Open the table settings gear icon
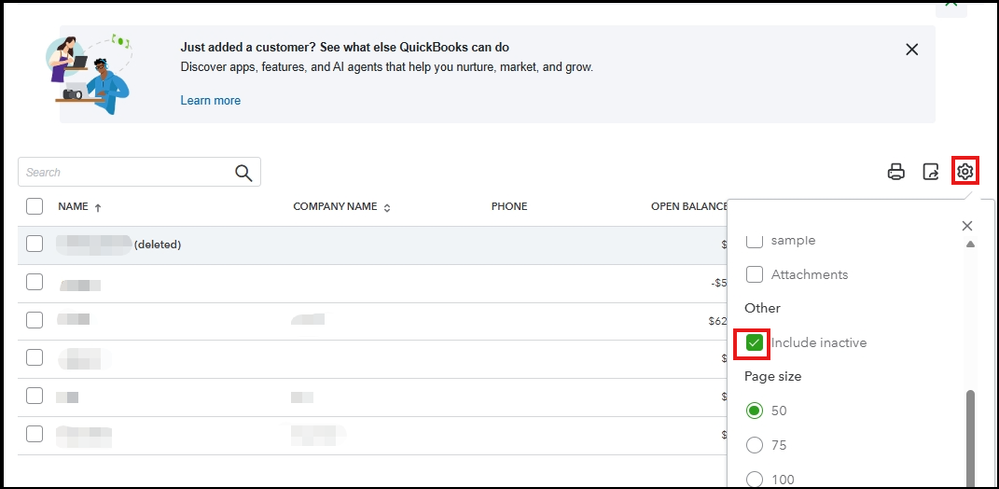 (x=965, y=172)
